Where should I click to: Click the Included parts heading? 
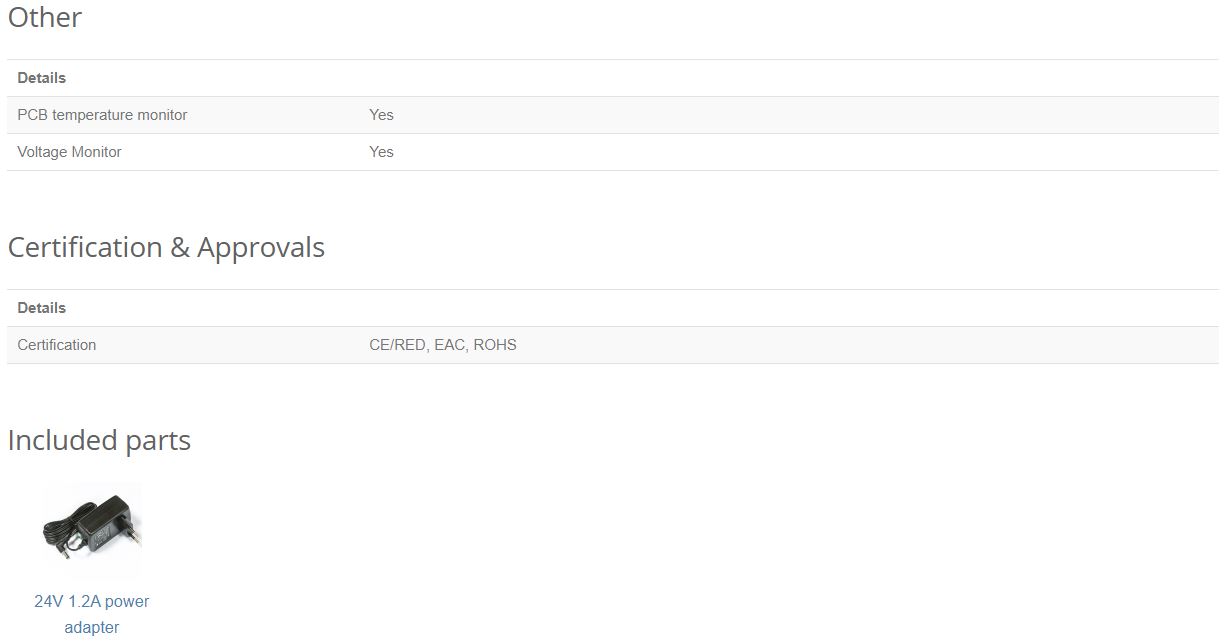(x=99, y=440)
